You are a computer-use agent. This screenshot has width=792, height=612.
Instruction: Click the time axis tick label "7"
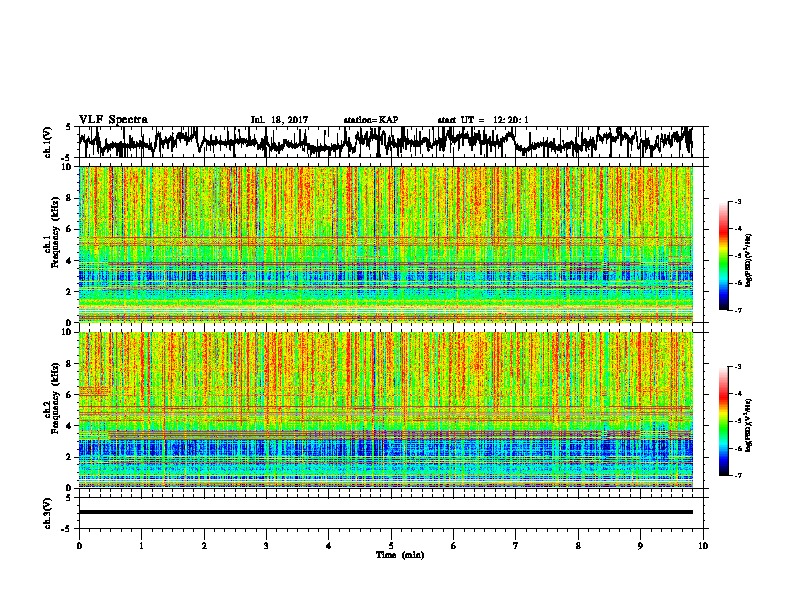[x=516, y=546]
